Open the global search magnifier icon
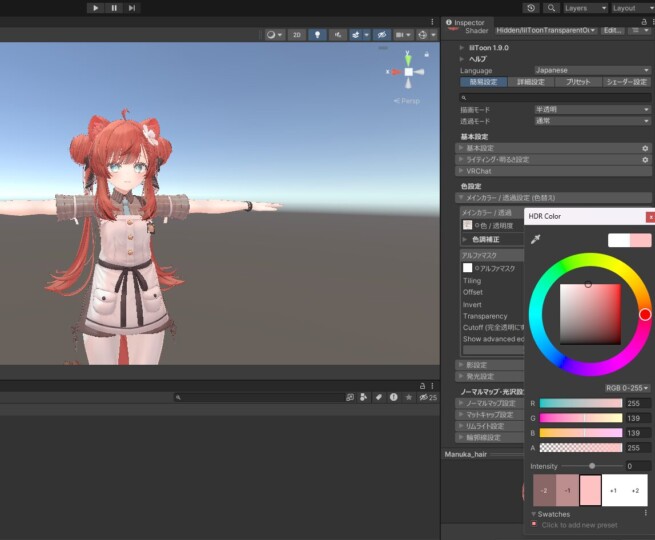655x540 pixels. click(551, 8)
